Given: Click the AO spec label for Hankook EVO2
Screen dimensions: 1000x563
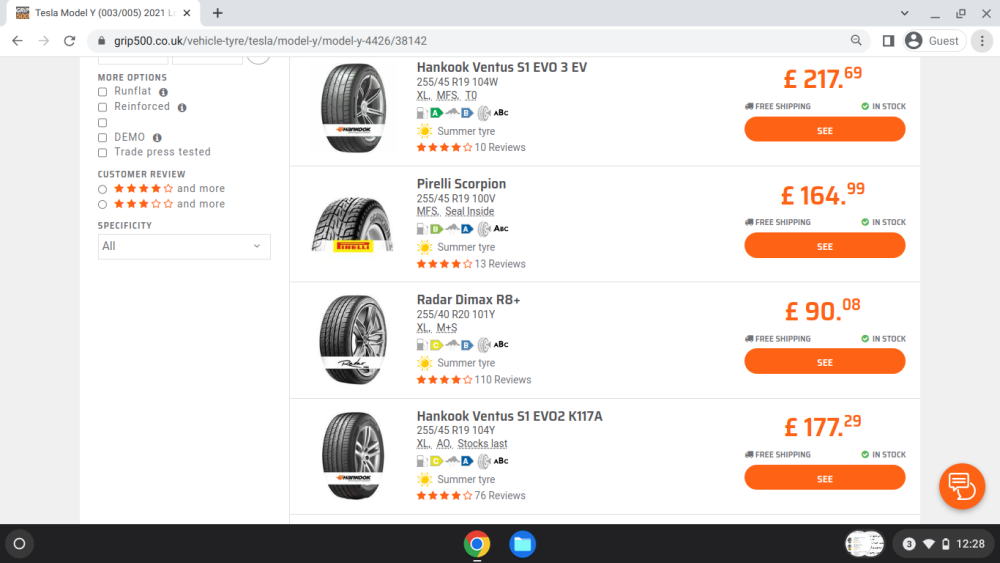Looking at the screenshot, I should [444, 444].
